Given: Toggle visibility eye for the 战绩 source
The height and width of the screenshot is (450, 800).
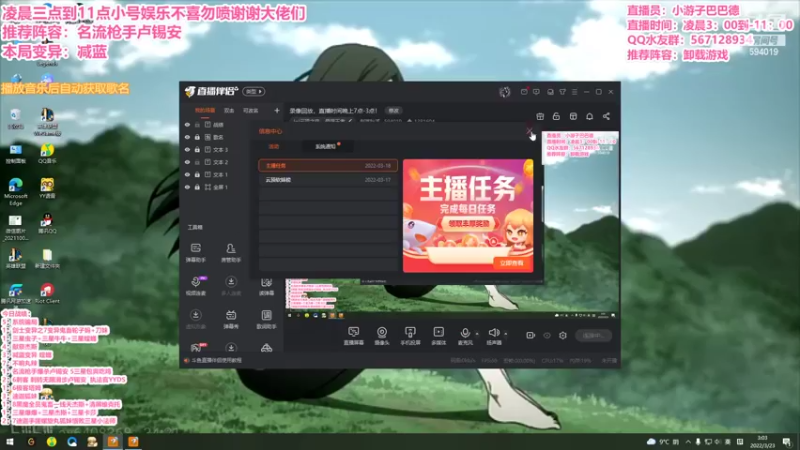Looking at the screenshot, I should tap(187, 124).
